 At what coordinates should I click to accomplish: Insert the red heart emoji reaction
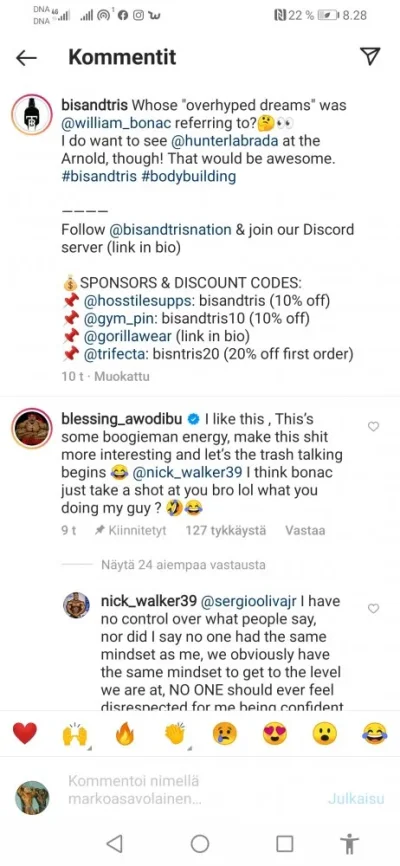point(24,733)
